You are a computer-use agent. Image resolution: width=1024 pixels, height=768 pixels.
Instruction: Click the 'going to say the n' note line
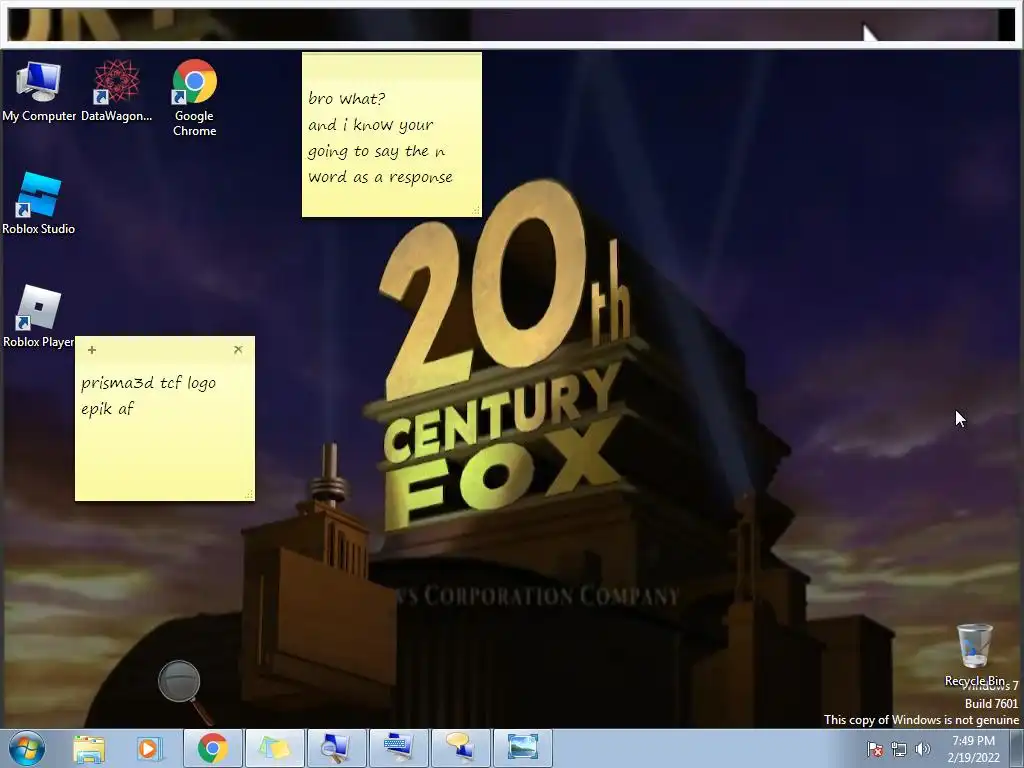[376, 152]
